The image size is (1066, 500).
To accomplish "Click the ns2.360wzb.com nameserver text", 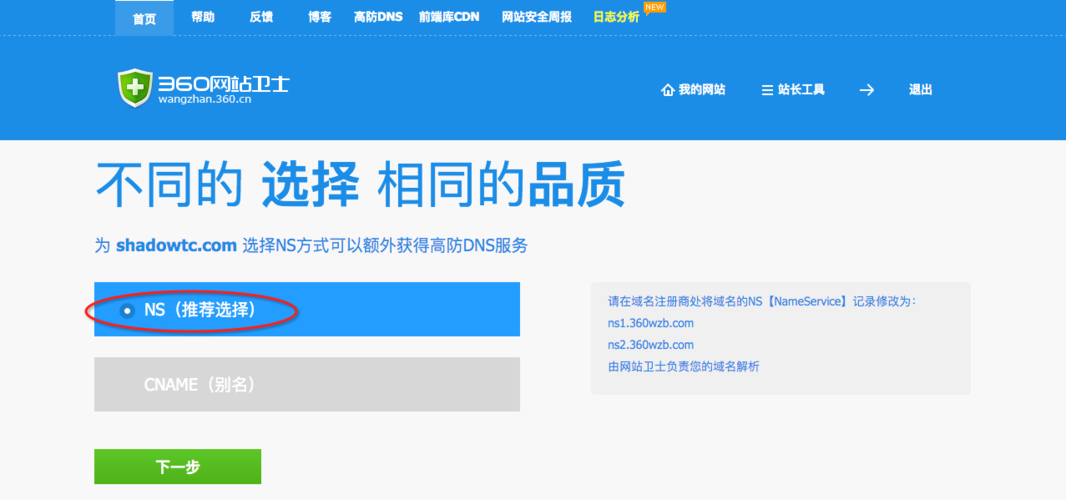I will pyautogui.click(x=651, y=345).
